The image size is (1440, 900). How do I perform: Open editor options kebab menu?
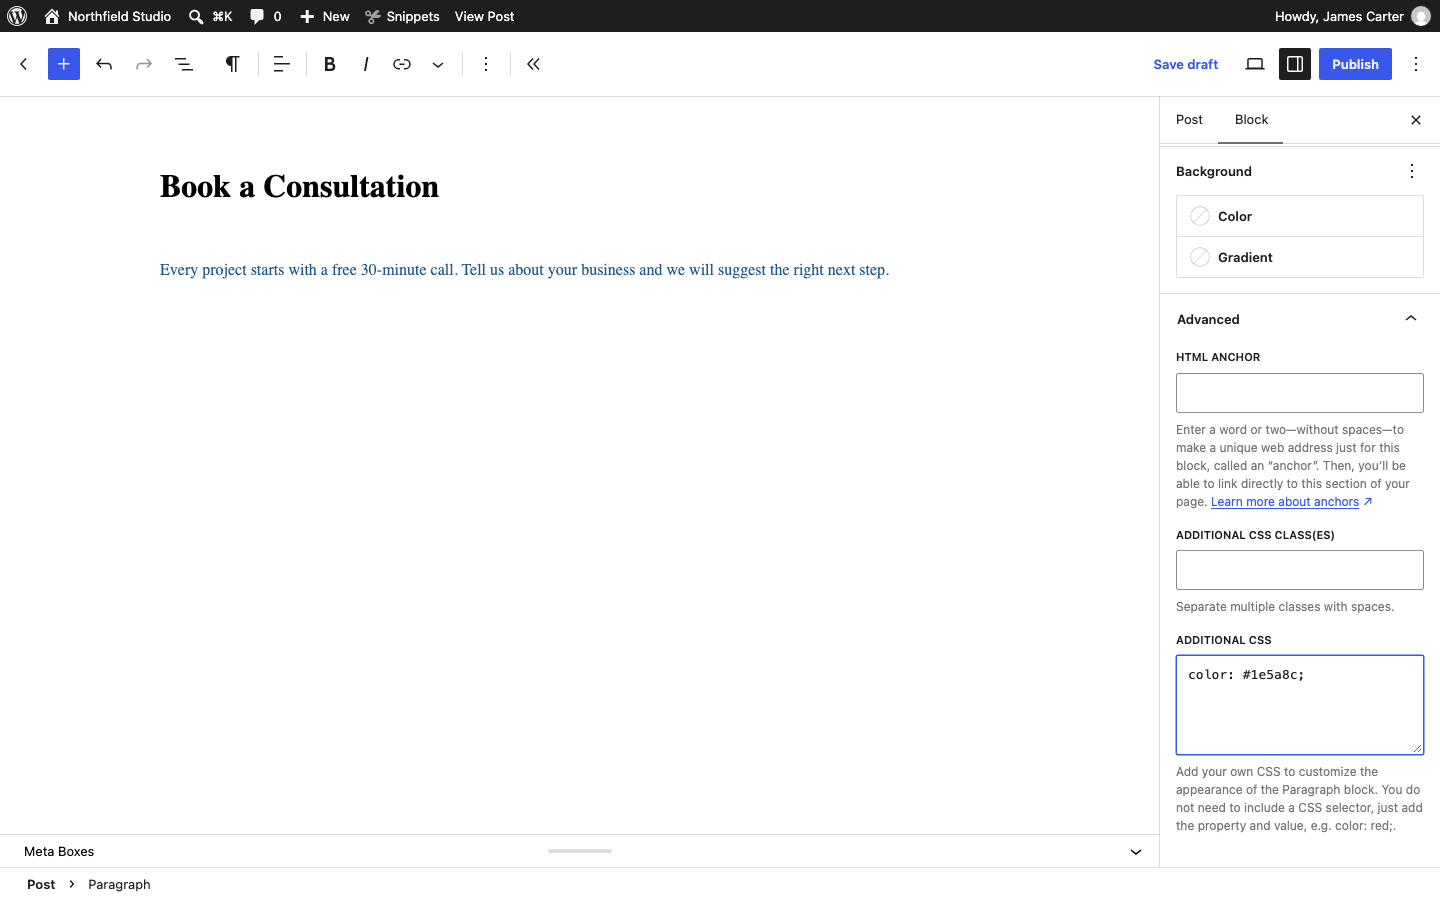(1416, 64)
